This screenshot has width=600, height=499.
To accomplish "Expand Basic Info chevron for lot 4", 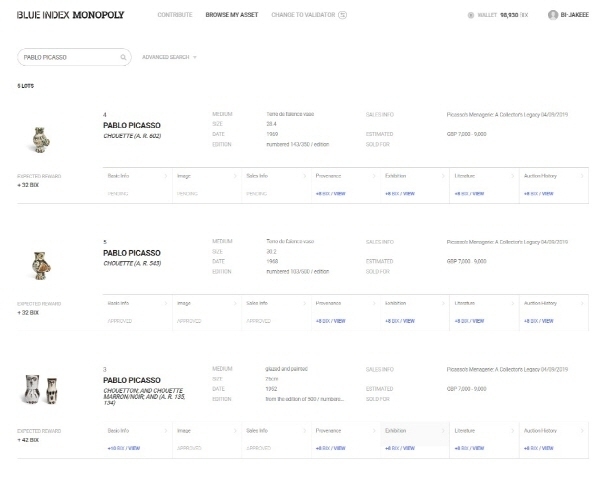I will [x=166, y=176].
